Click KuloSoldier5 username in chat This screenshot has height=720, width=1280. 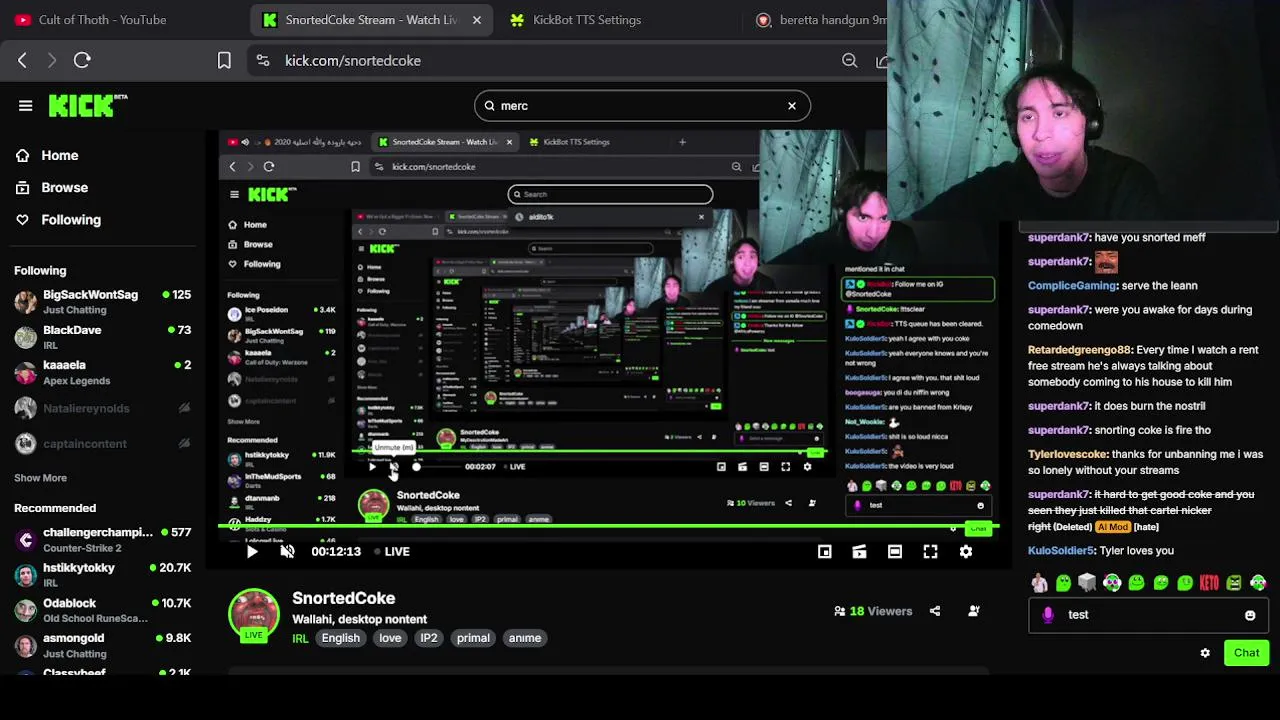[1060, 550]
